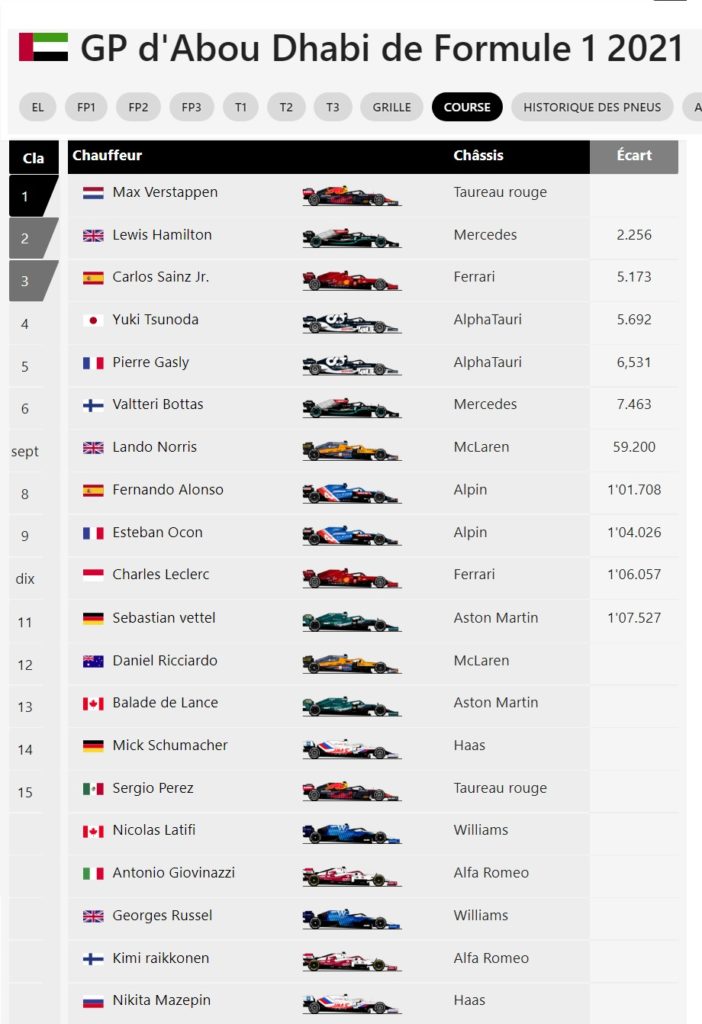Click the UAE flag icon in title
702x1024 pixels.
pos(44,47)
